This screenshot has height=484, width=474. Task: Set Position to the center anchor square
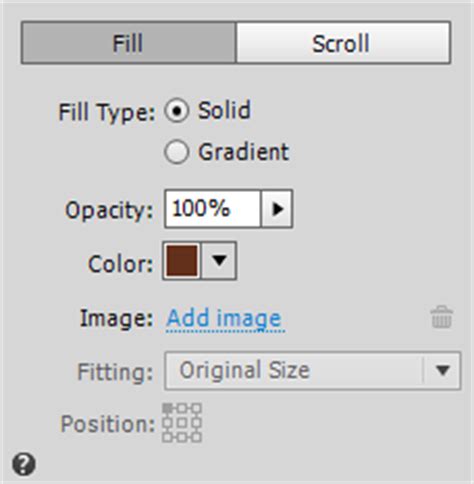coord(182,423)
